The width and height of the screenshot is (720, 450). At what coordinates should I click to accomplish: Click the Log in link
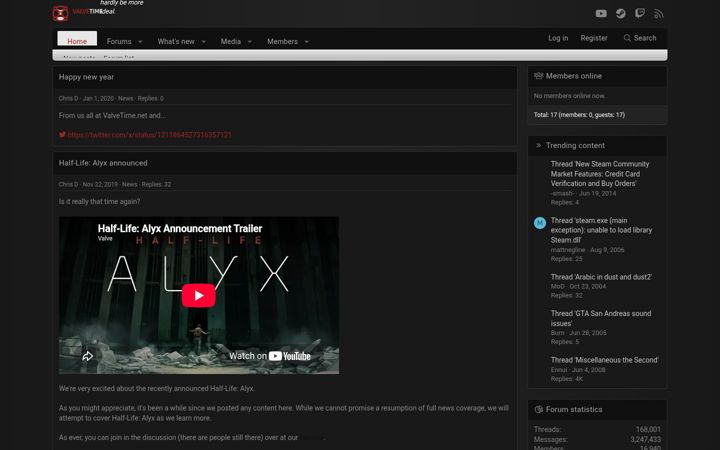point(558,38)
